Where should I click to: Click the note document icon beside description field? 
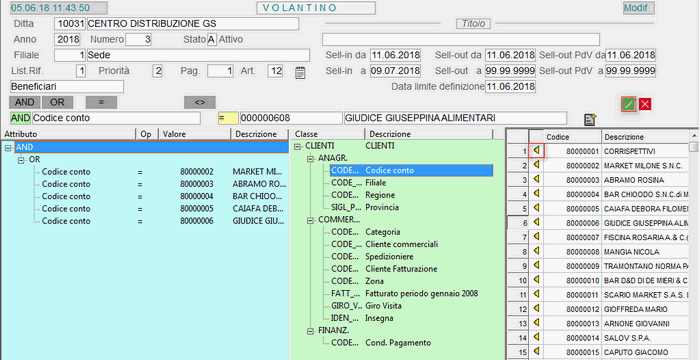pyautogui.click(x=590, y=119)
